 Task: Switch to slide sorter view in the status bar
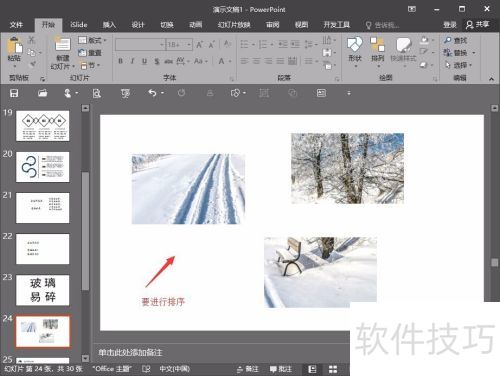(x=333, y=369)
